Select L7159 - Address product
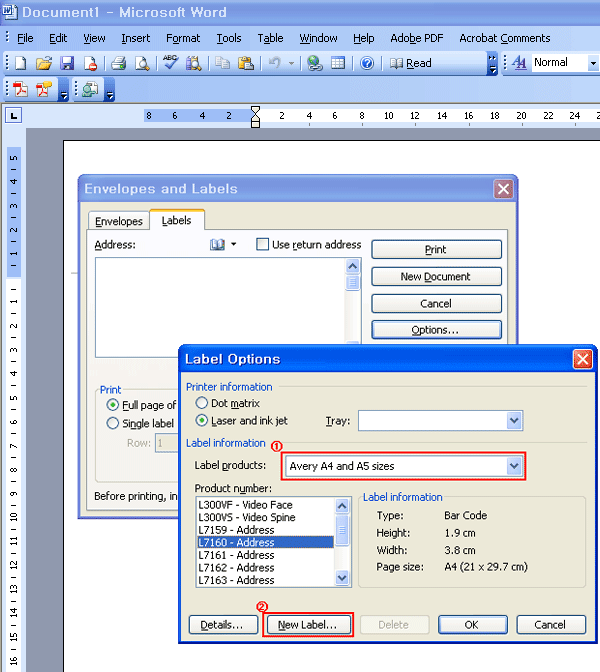The height and width of the screenshot is (672, 600). point(265,530)
